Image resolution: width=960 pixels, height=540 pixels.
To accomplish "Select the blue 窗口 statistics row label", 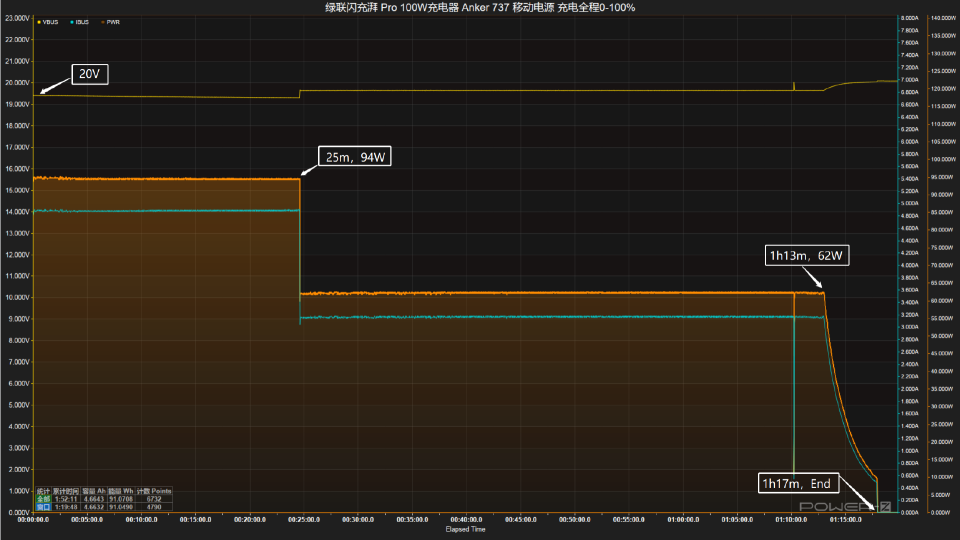I will coord(43,507).
